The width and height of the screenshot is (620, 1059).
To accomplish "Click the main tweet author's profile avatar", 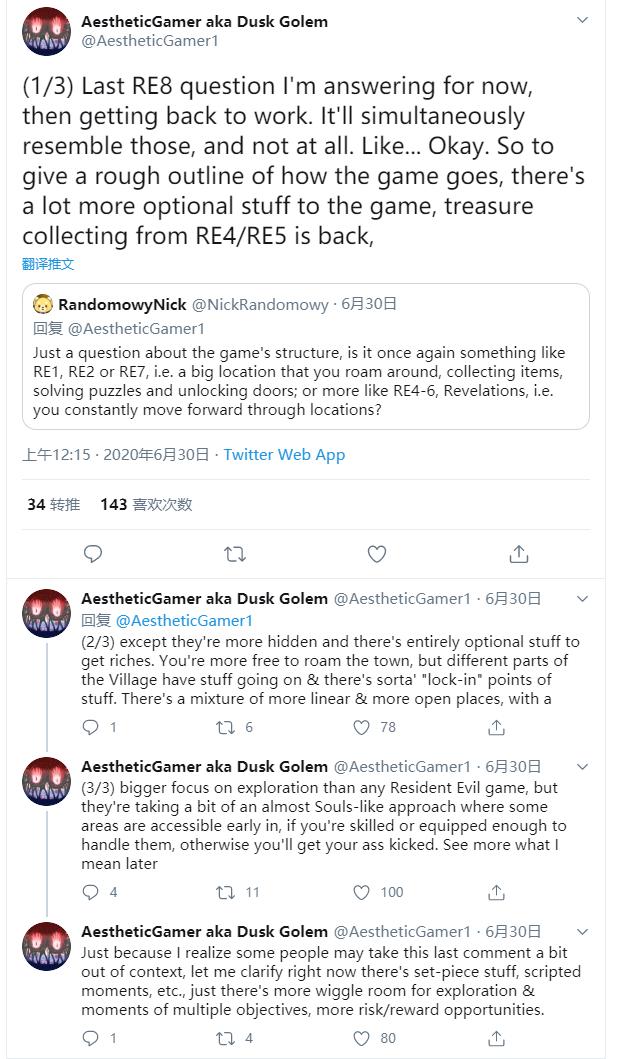I will click(x=46, y=31).
